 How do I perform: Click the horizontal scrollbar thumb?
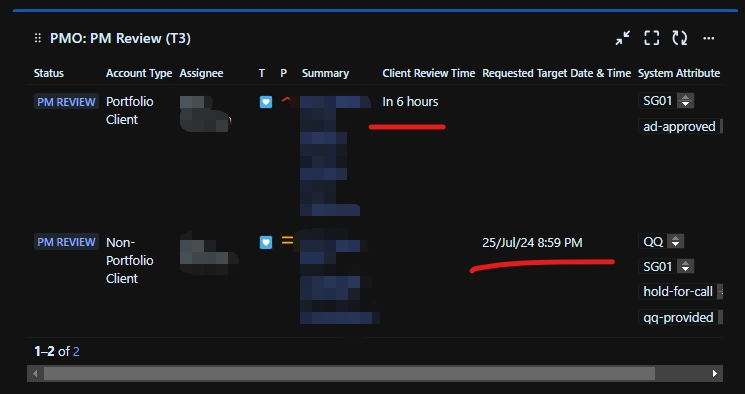tap(349, 374)
